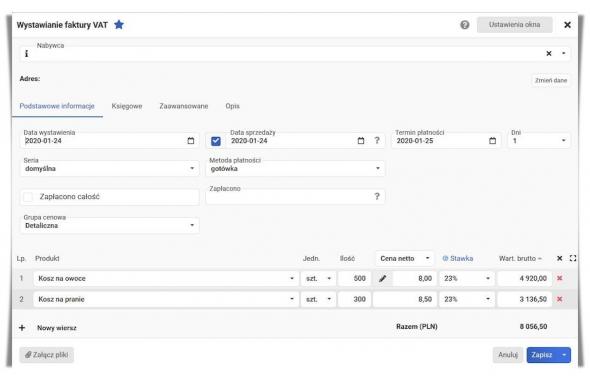Screen dimensions: 590x382
Task: Click the blue favorite star icon
Action: coord(119,25)
